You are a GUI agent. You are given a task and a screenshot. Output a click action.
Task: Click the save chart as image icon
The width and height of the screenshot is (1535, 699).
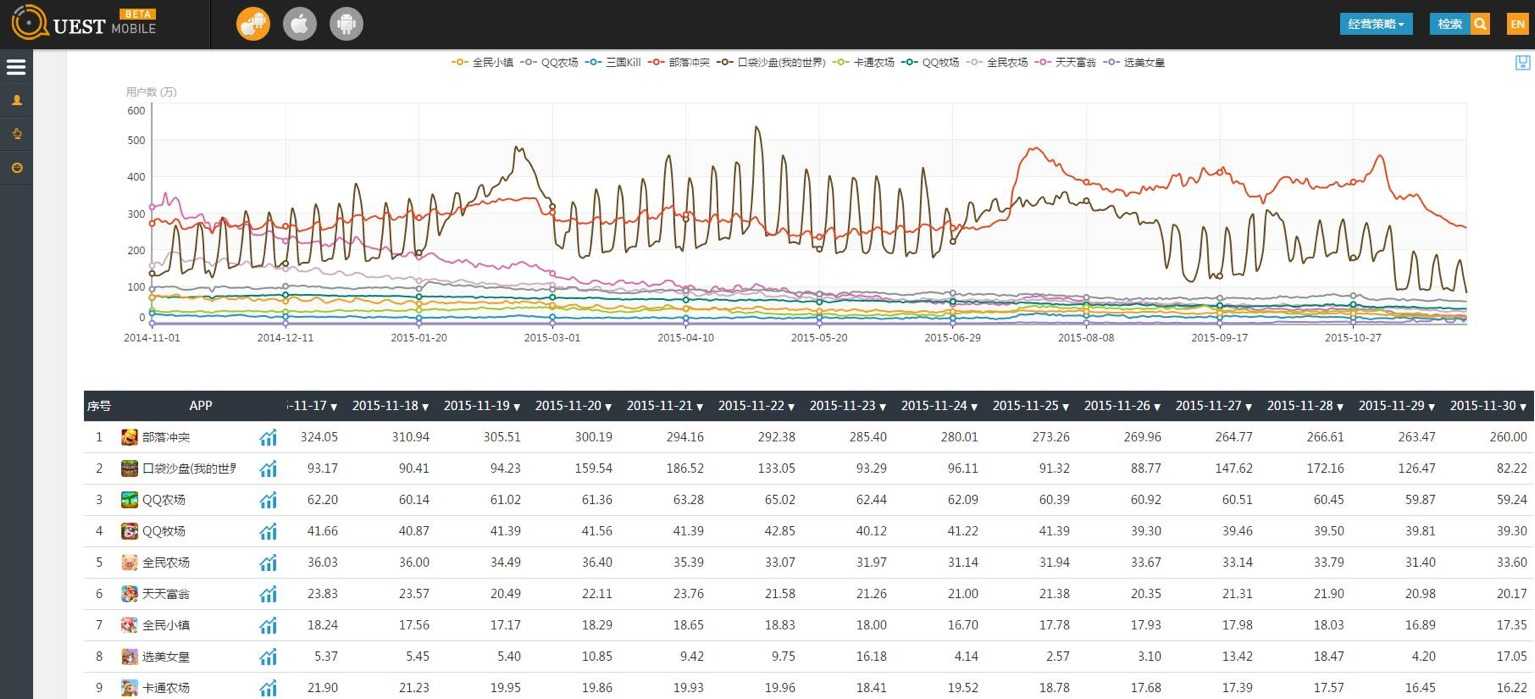1522,63
